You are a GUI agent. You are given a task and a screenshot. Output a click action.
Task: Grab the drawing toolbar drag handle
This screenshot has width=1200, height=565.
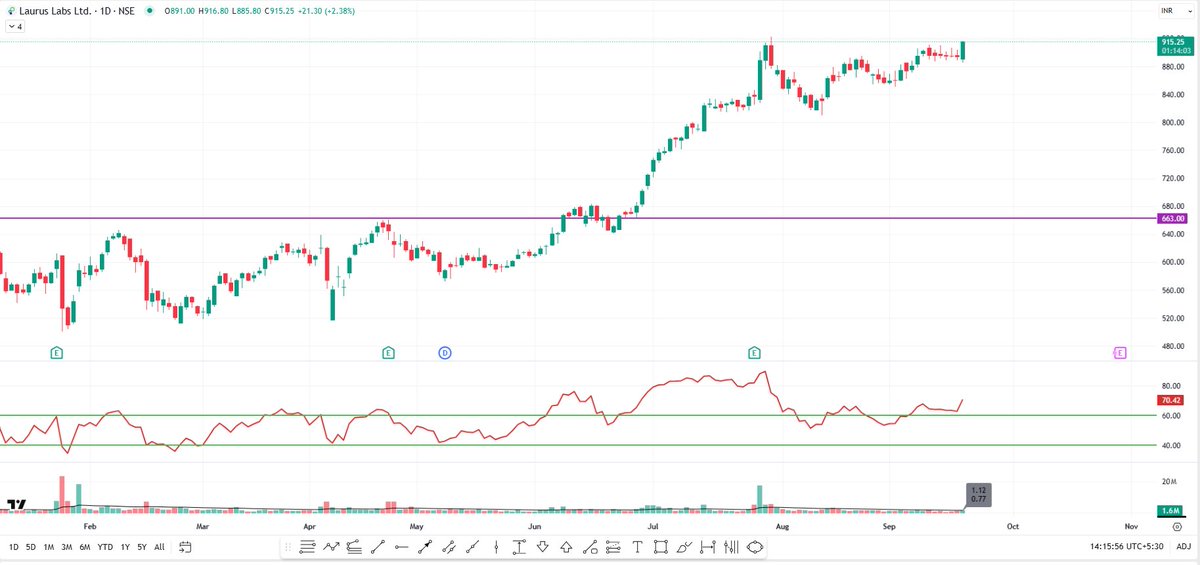[x=287, y=547]
